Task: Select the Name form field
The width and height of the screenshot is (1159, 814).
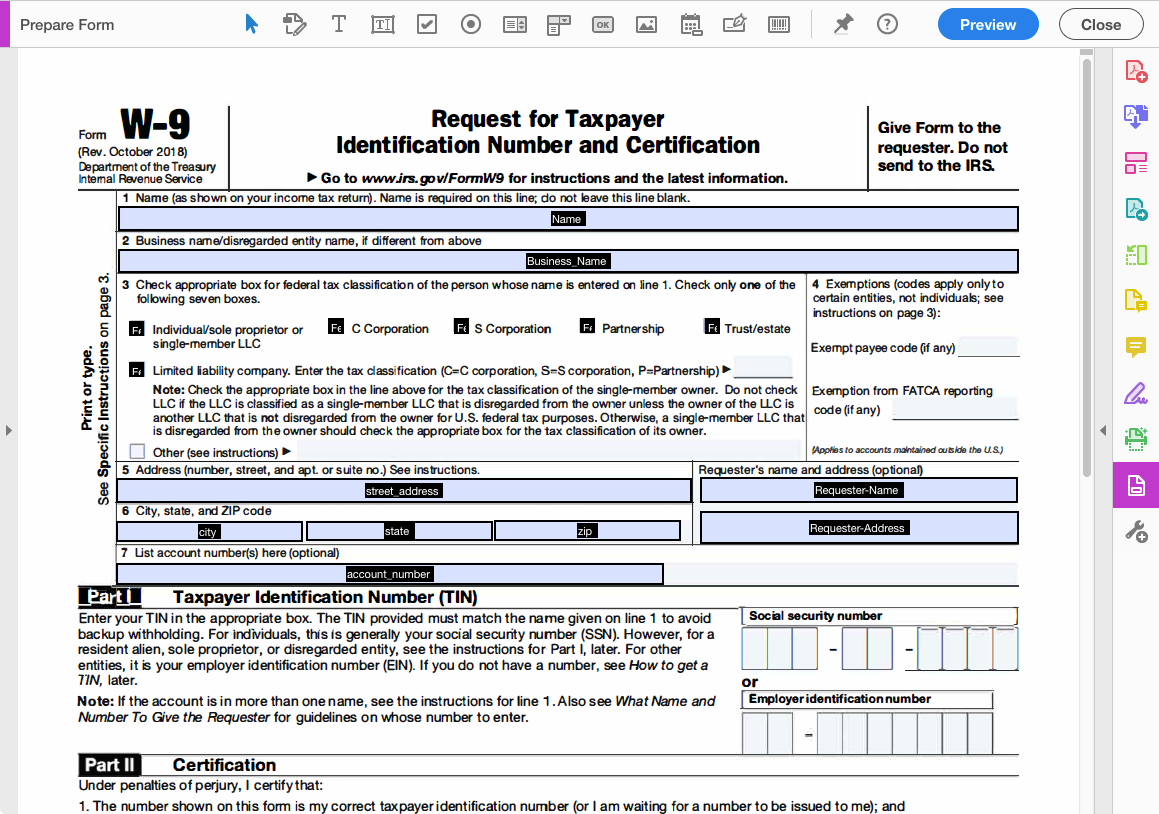Action: pyautogui.click(x=568, y=219)
